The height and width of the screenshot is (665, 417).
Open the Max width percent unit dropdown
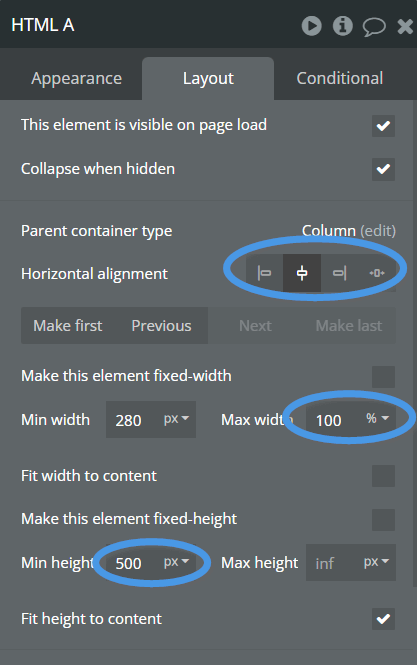coord(378,419)
